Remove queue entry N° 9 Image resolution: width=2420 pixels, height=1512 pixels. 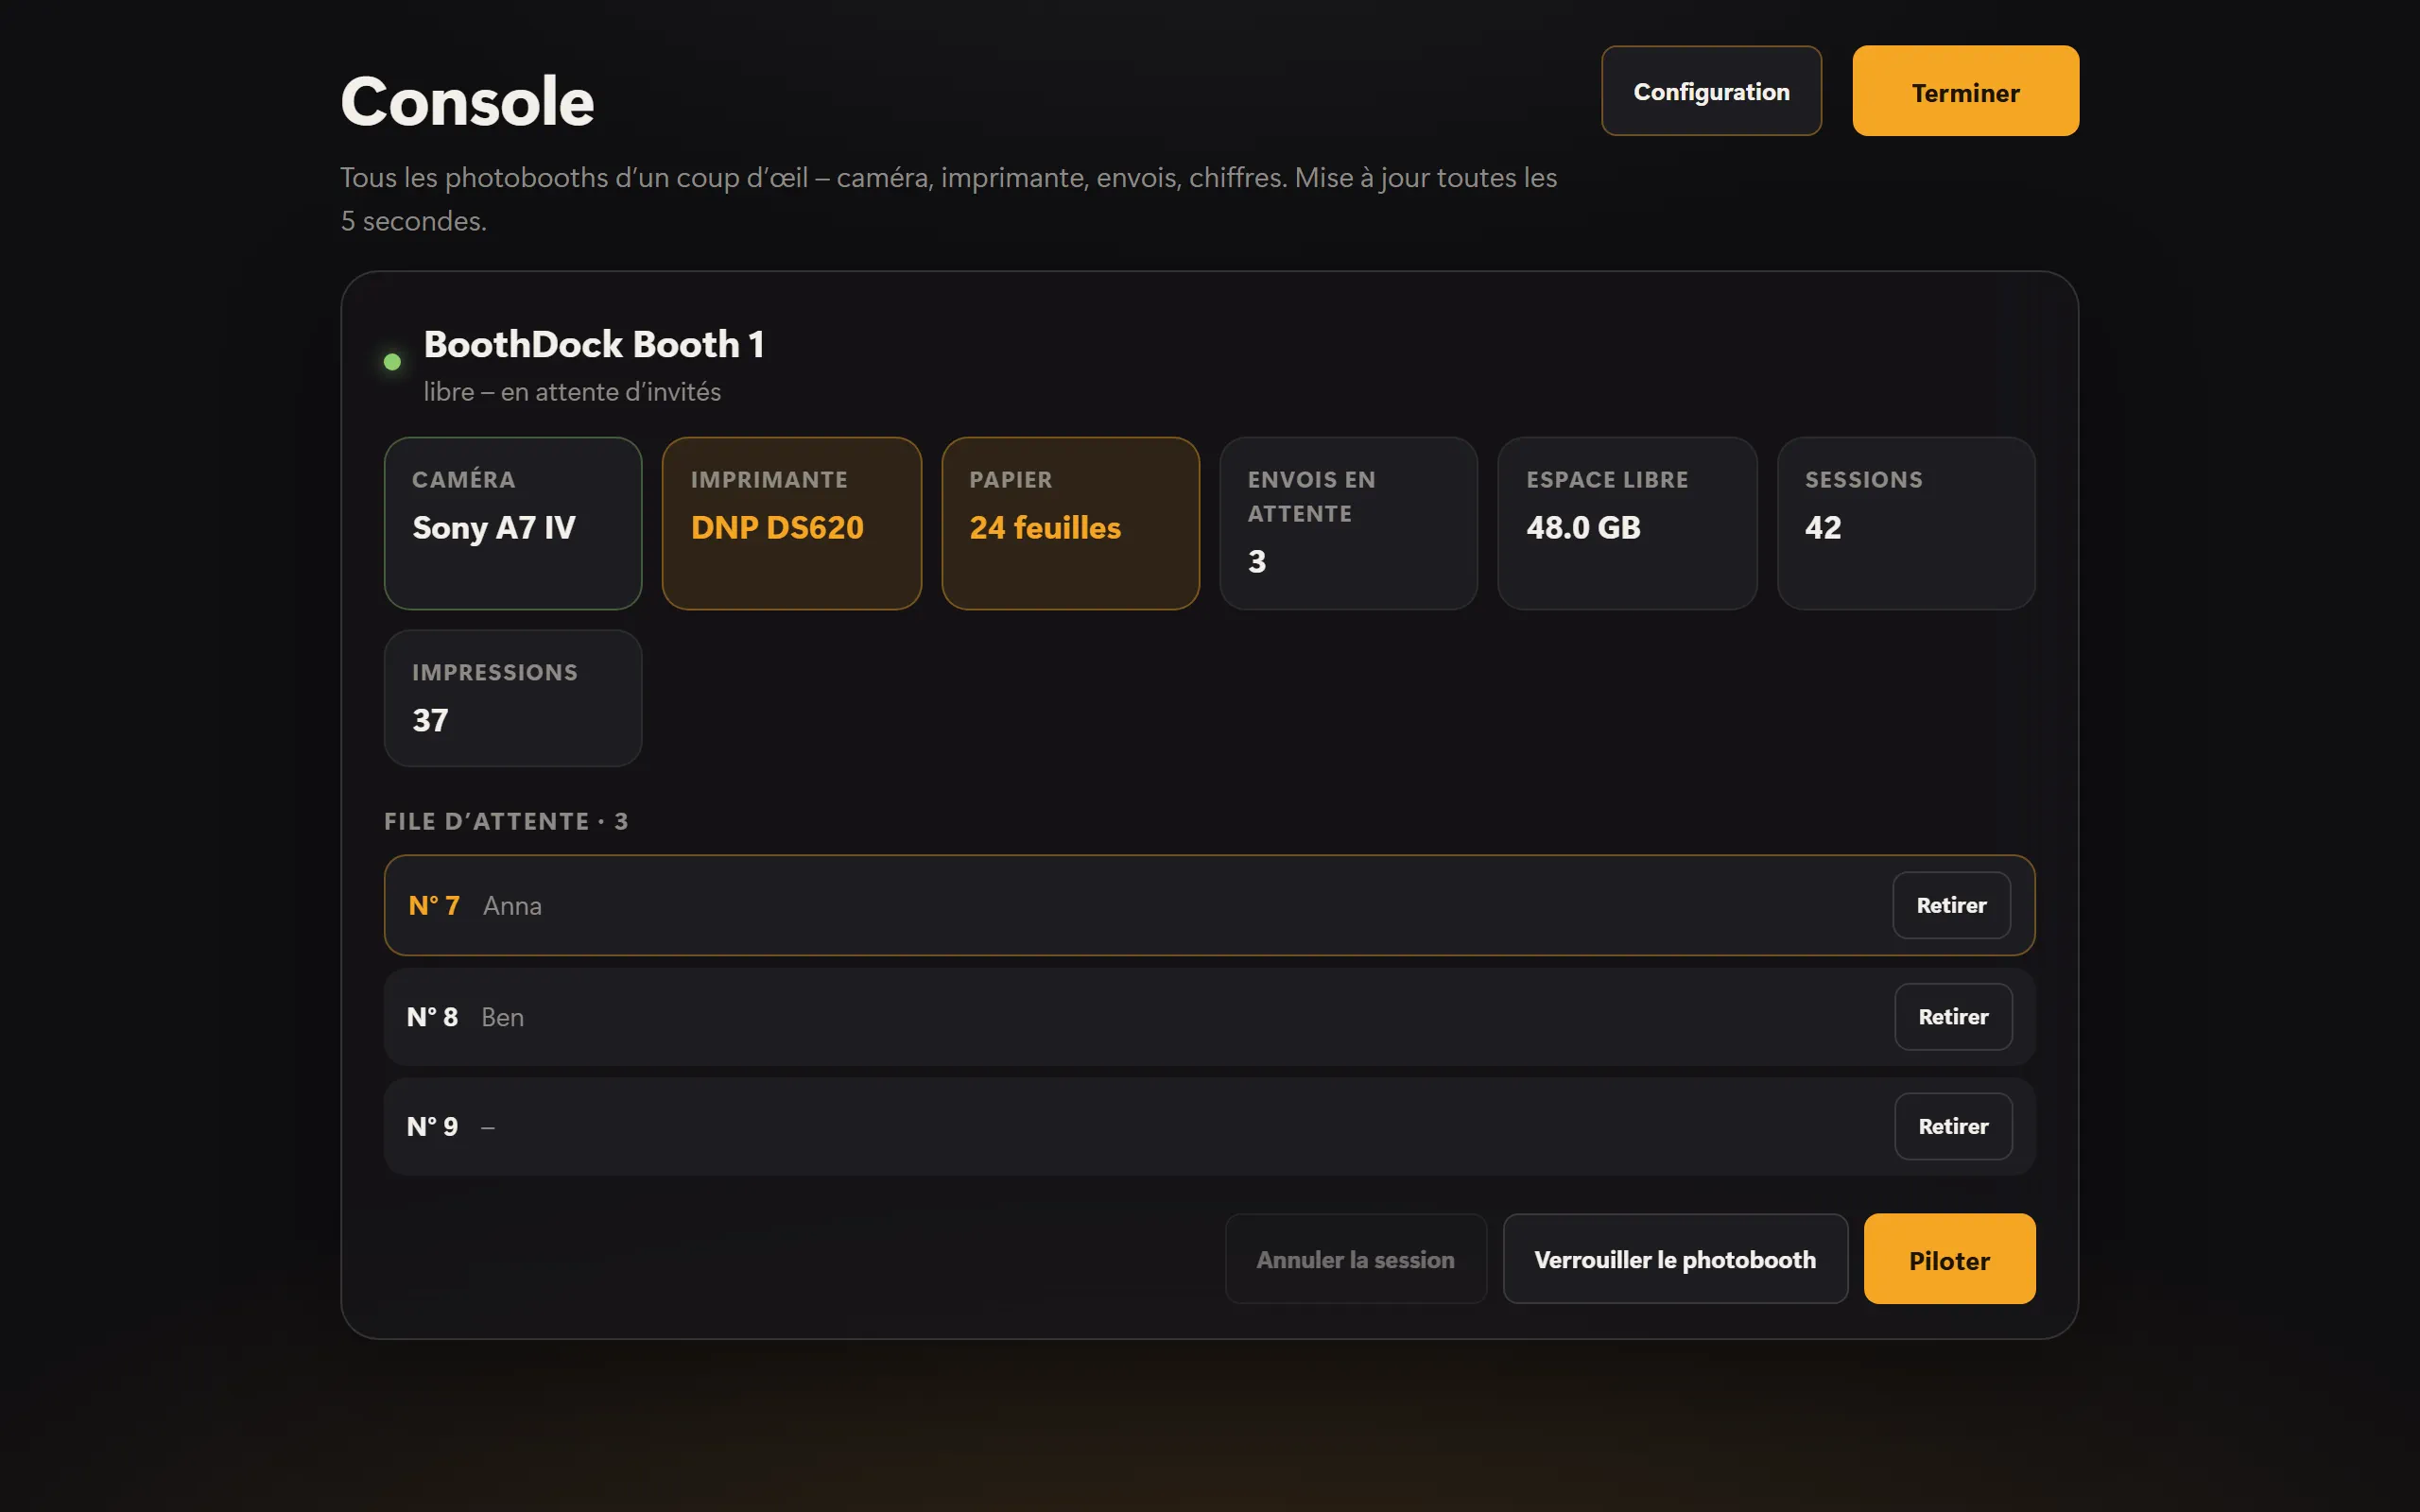point(1953,1126)
